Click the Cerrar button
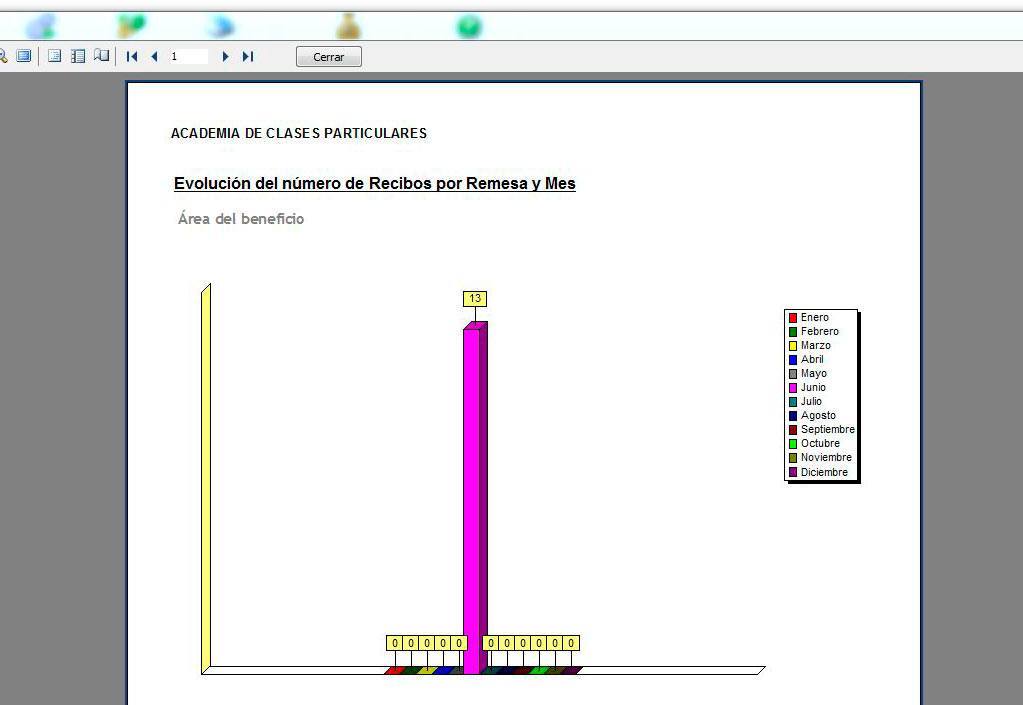 tap(328, 57)
